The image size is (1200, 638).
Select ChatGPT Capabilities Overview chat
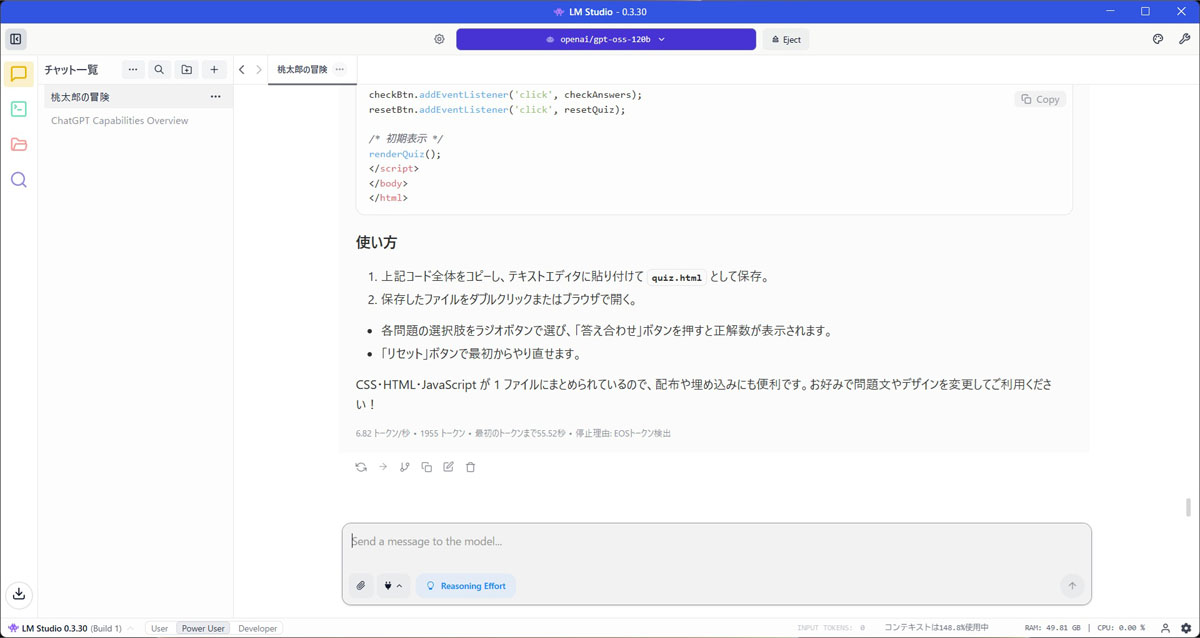pyautogui.click(x=120, y=121)
